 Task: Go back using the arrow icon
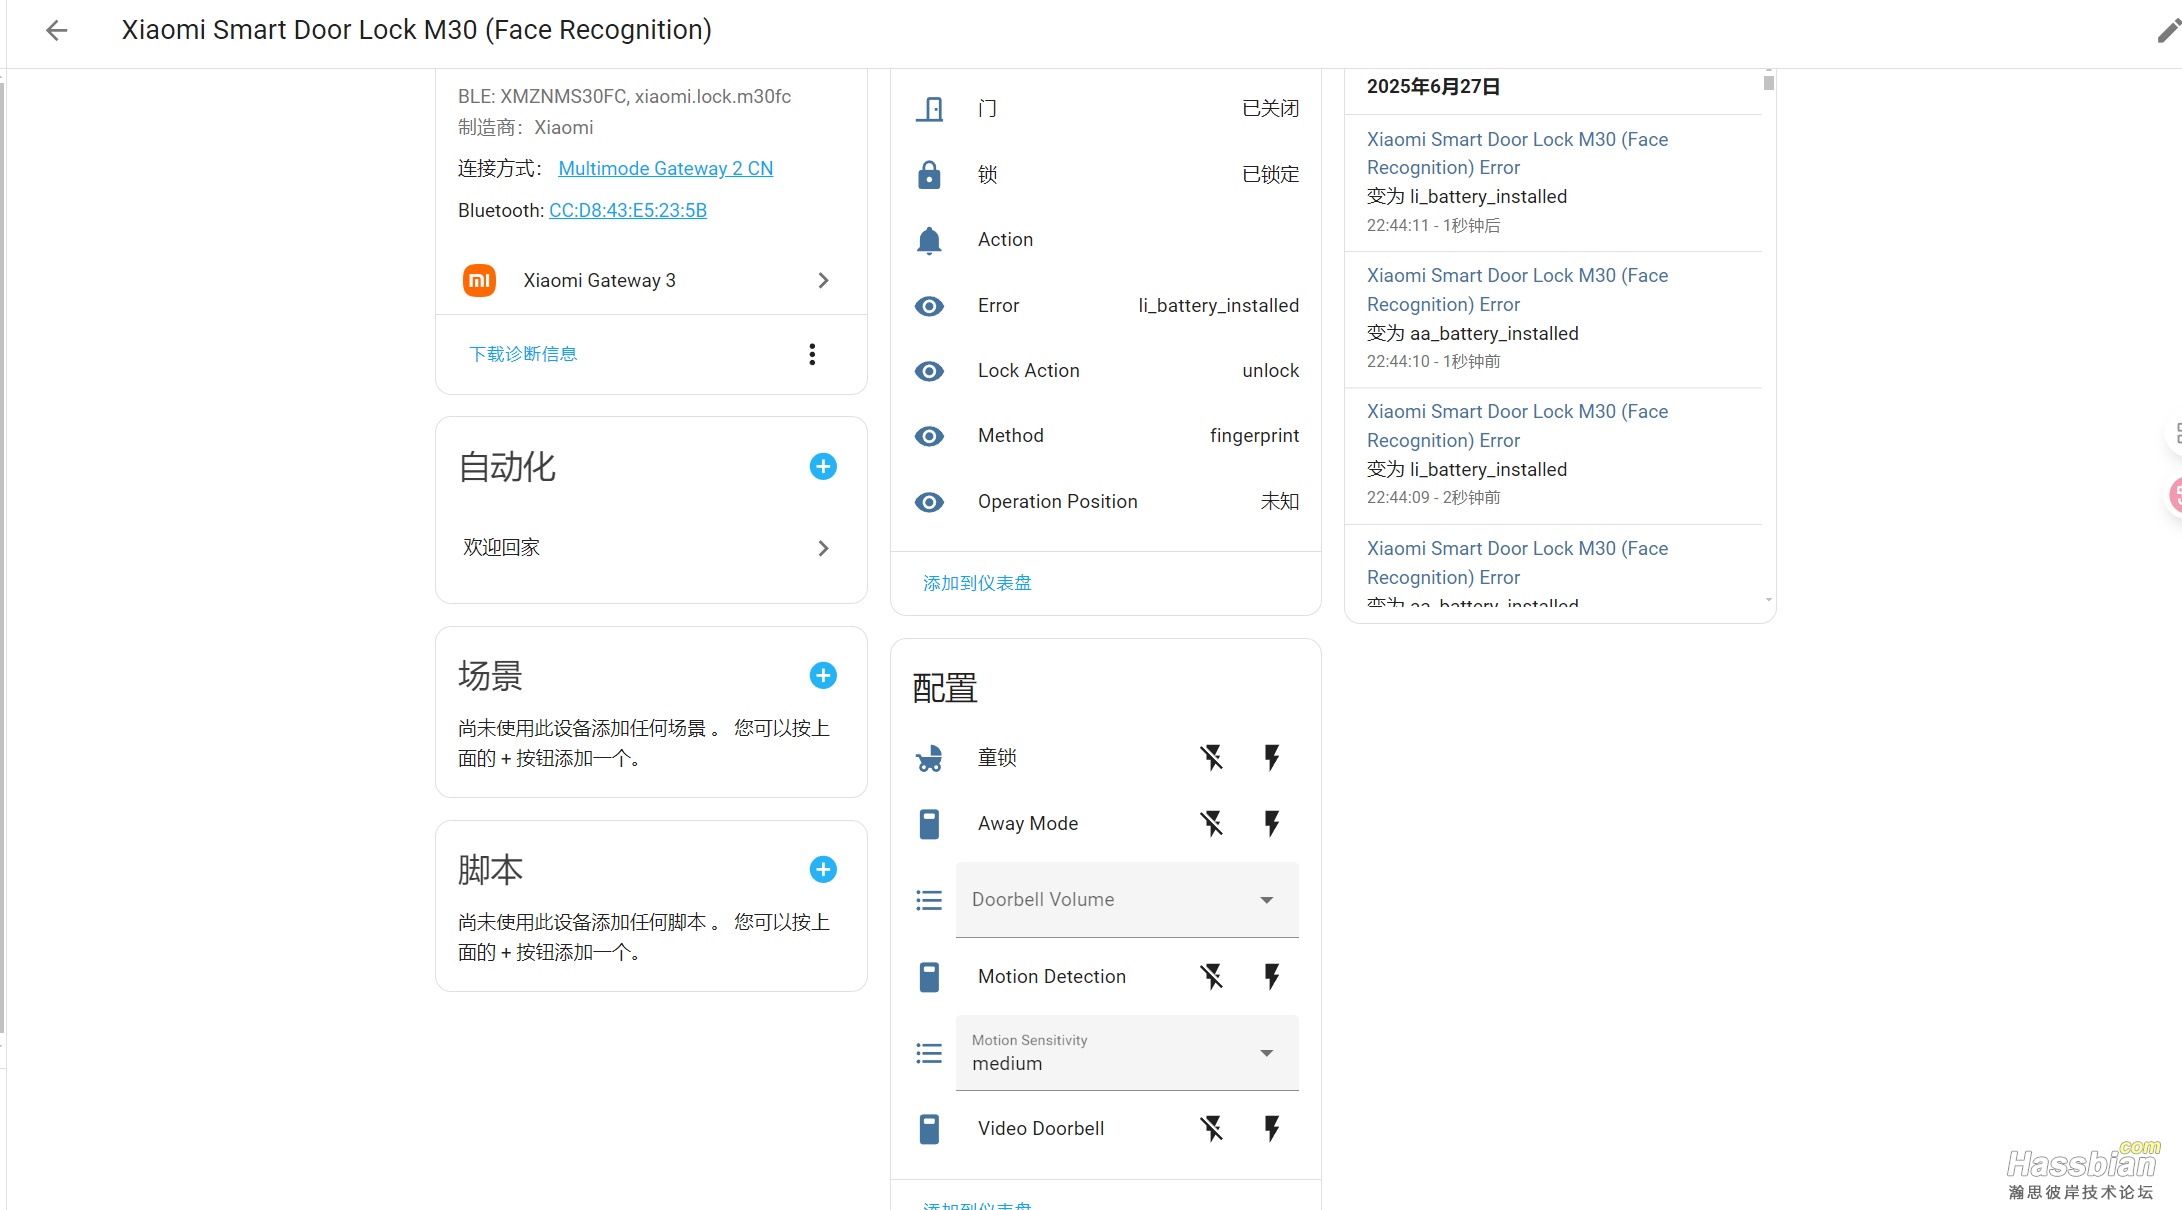tap(57, 30)
